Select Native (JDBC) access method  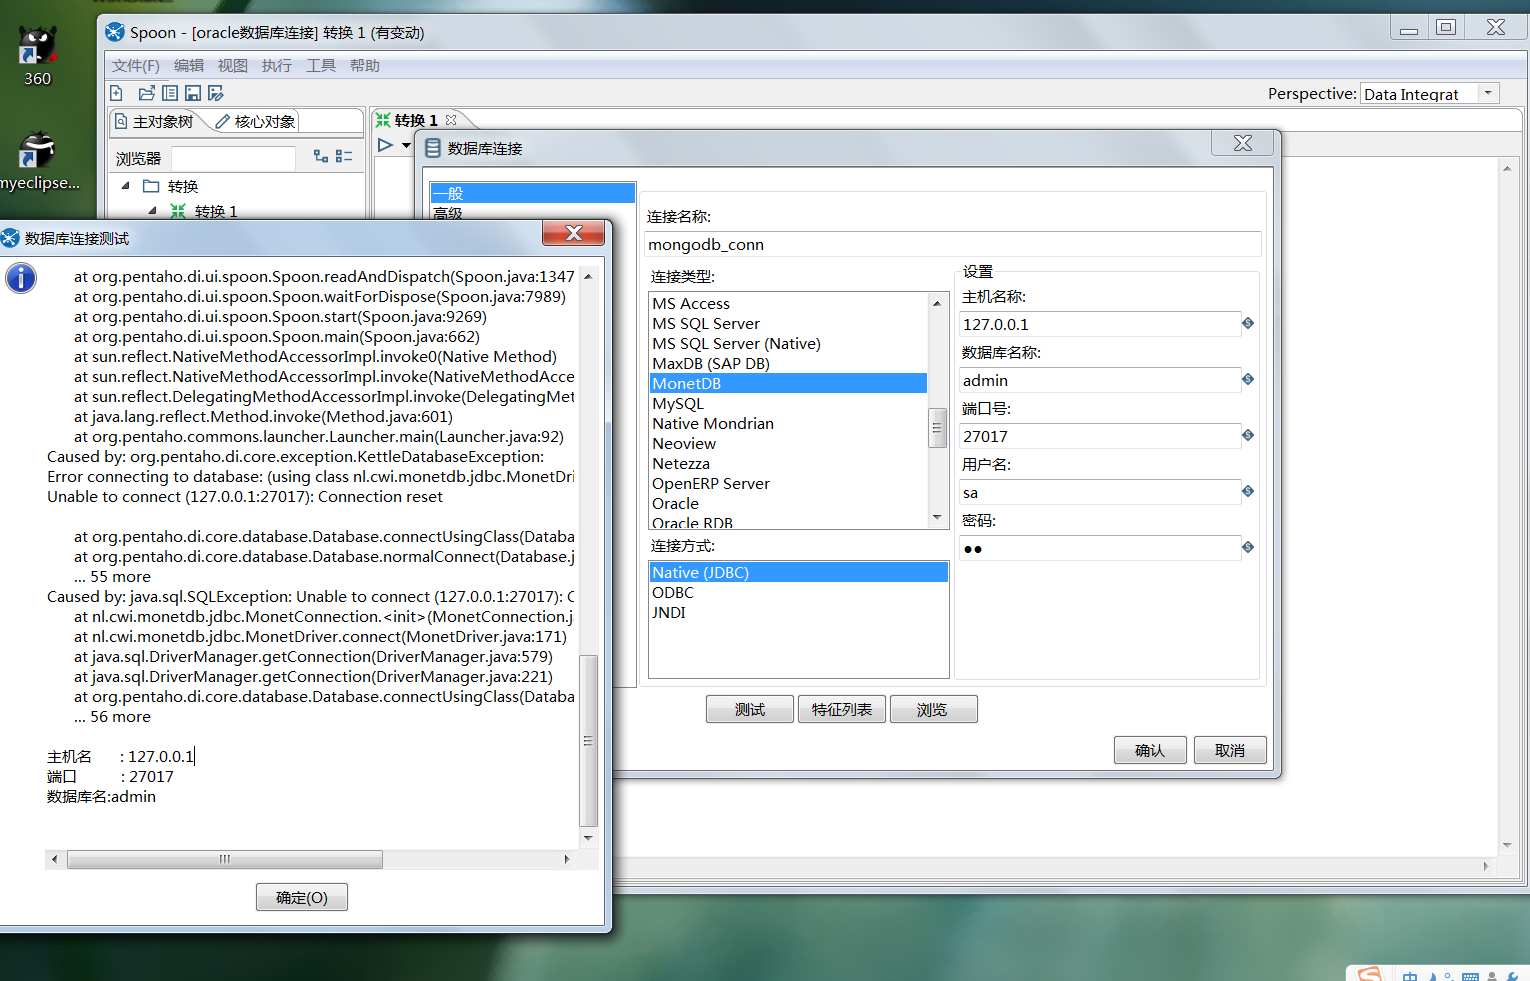tap(798, 572)
